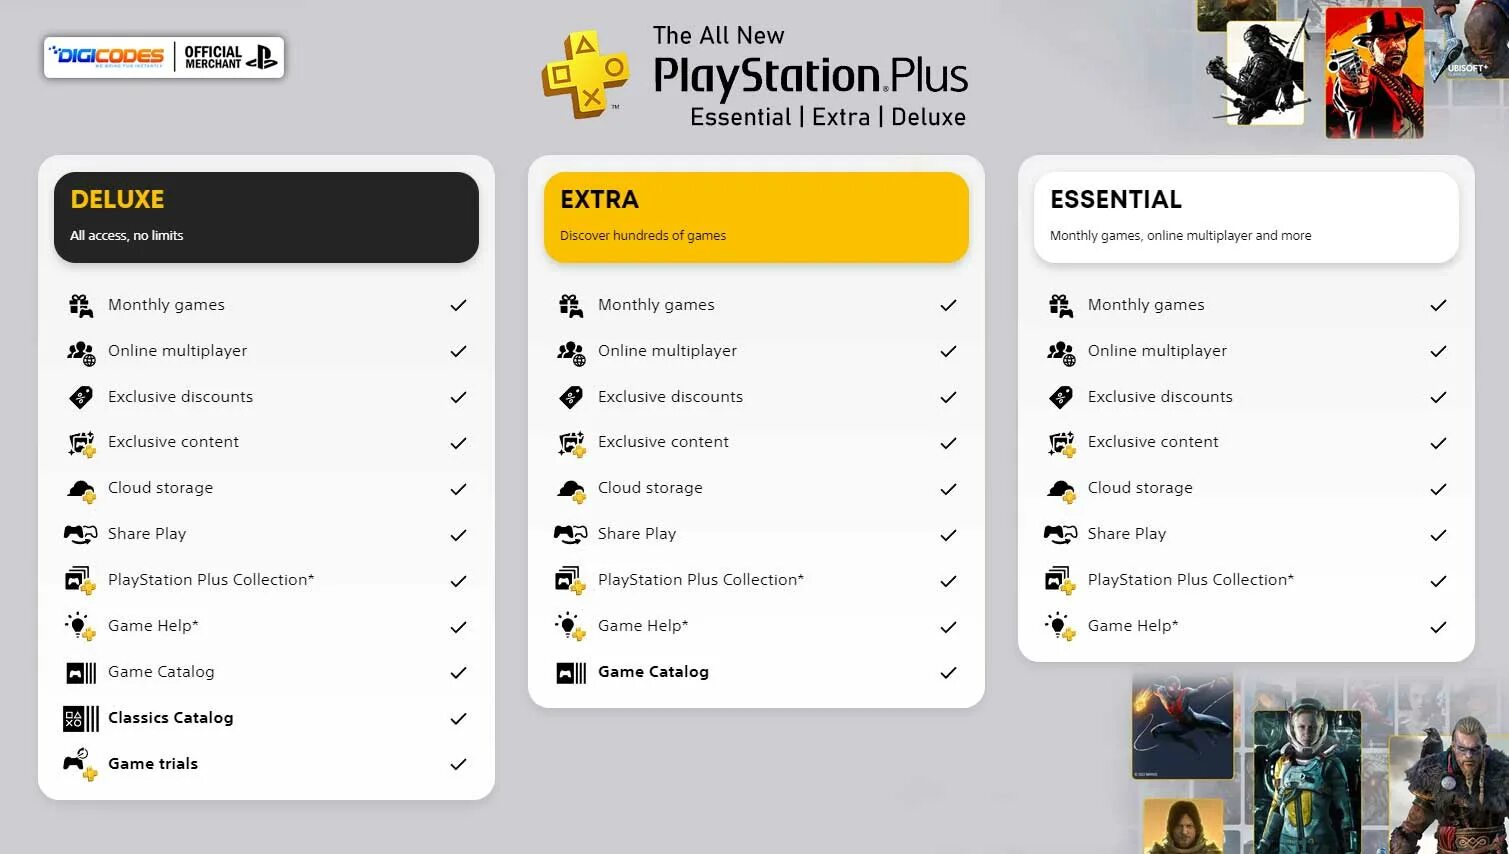Click the Game Help icon in Extra
The height and width of the screenshot is (854, 1509).
(571, 626)
